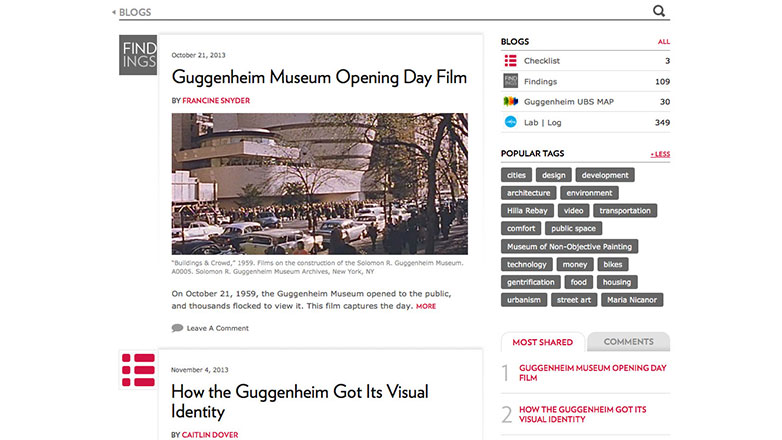The width and height of the screenshot is (782, 440).
Task: Select the urbanism tag
Action: point(524,300)
